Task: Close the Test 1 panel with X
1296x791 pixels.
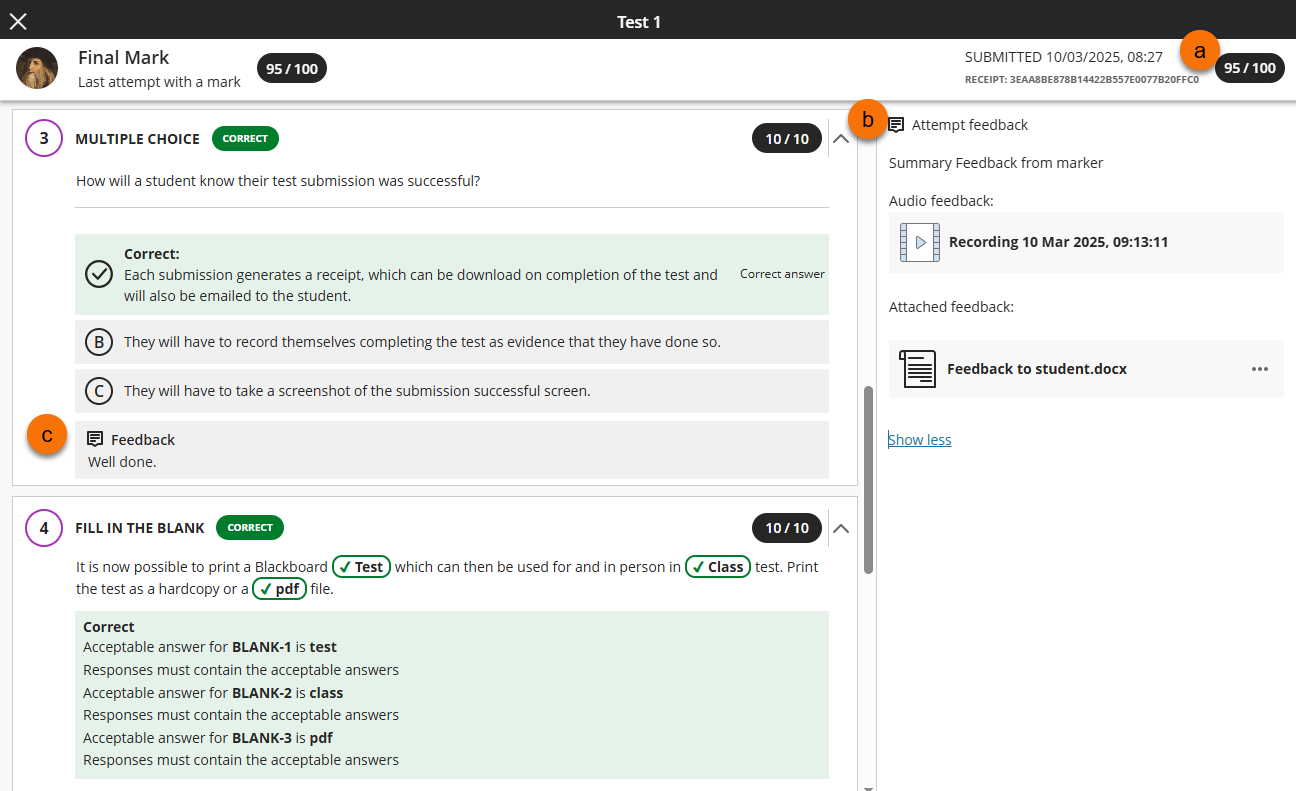Action: (18, 21)
